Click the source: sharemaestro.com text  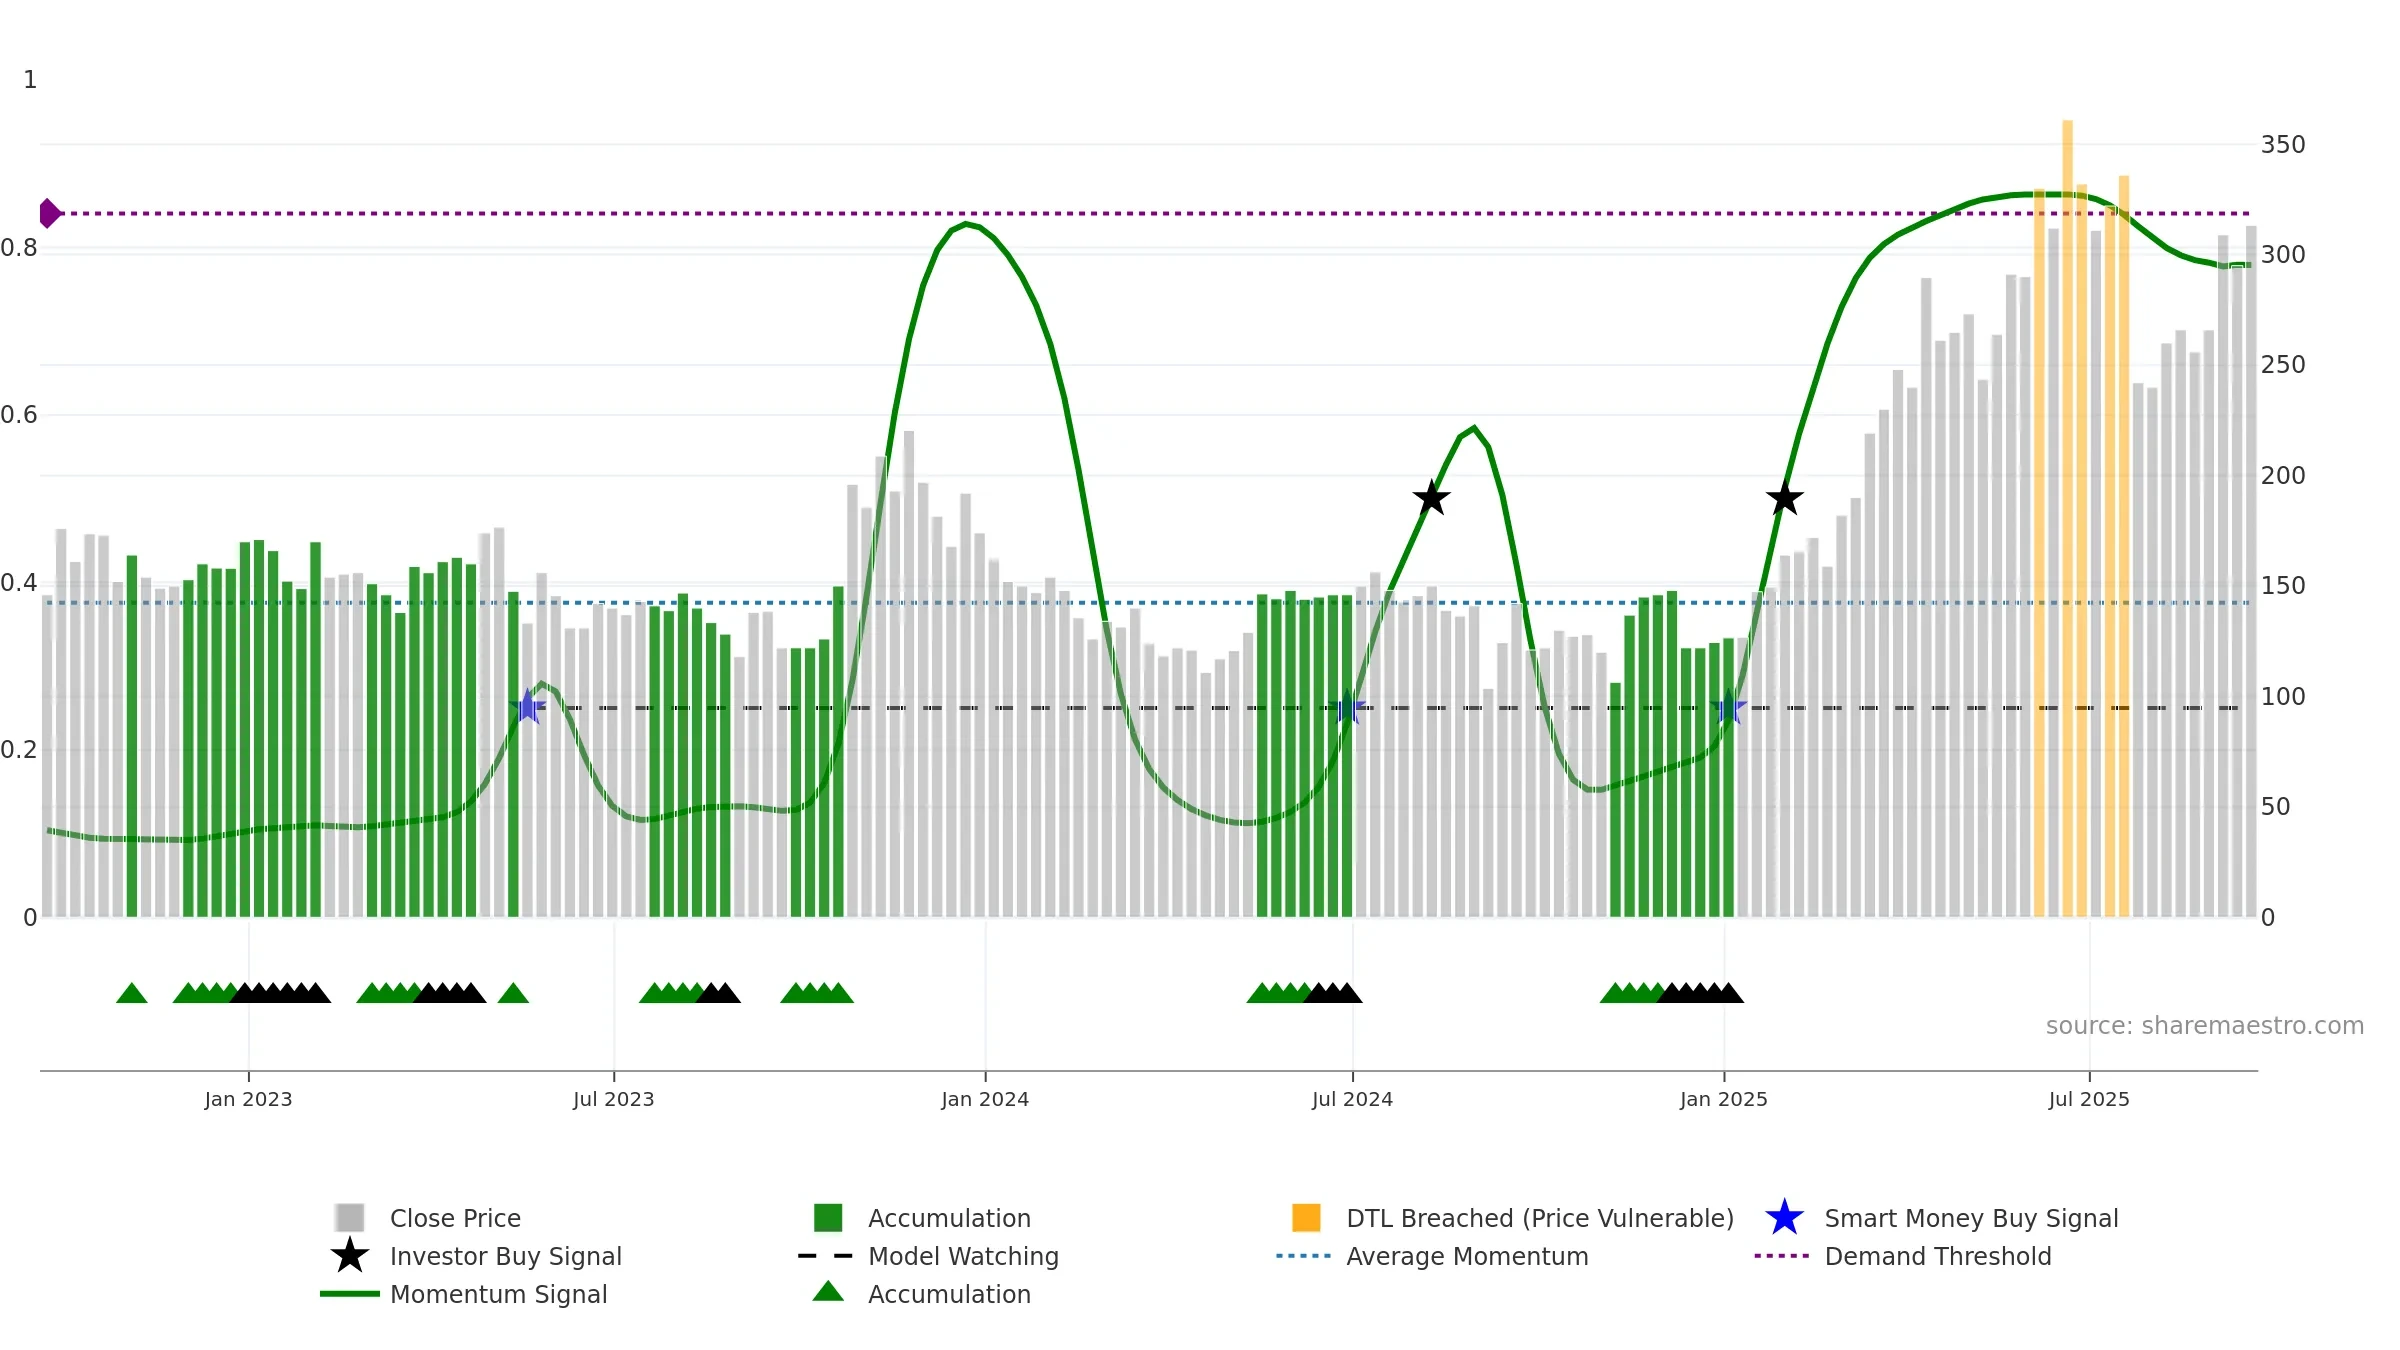click(2205, 1026)
